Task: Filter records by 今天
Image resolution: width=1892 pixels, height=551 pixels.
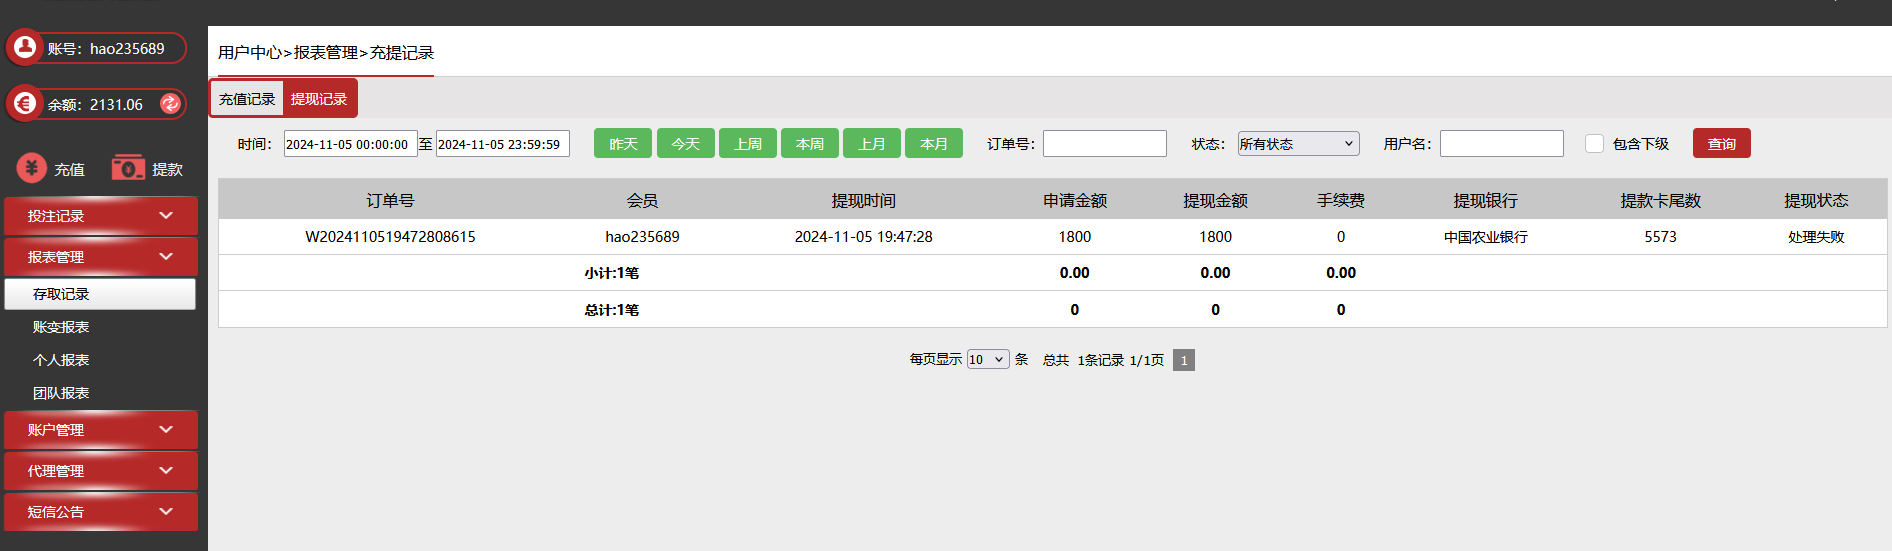Action: (685, 144)
